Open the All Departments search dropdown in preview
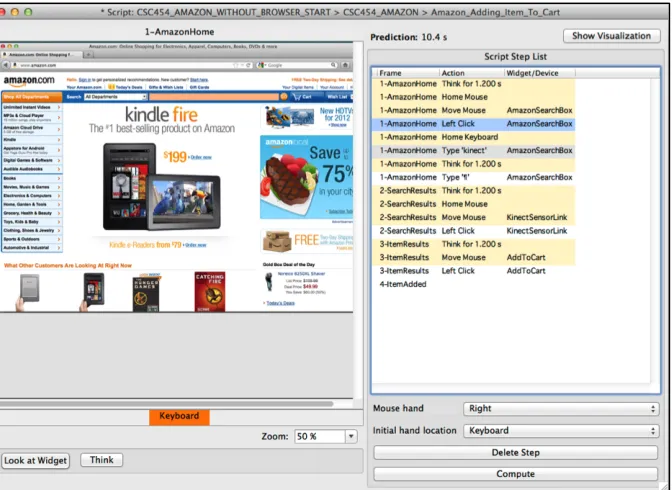 point(115,97)
